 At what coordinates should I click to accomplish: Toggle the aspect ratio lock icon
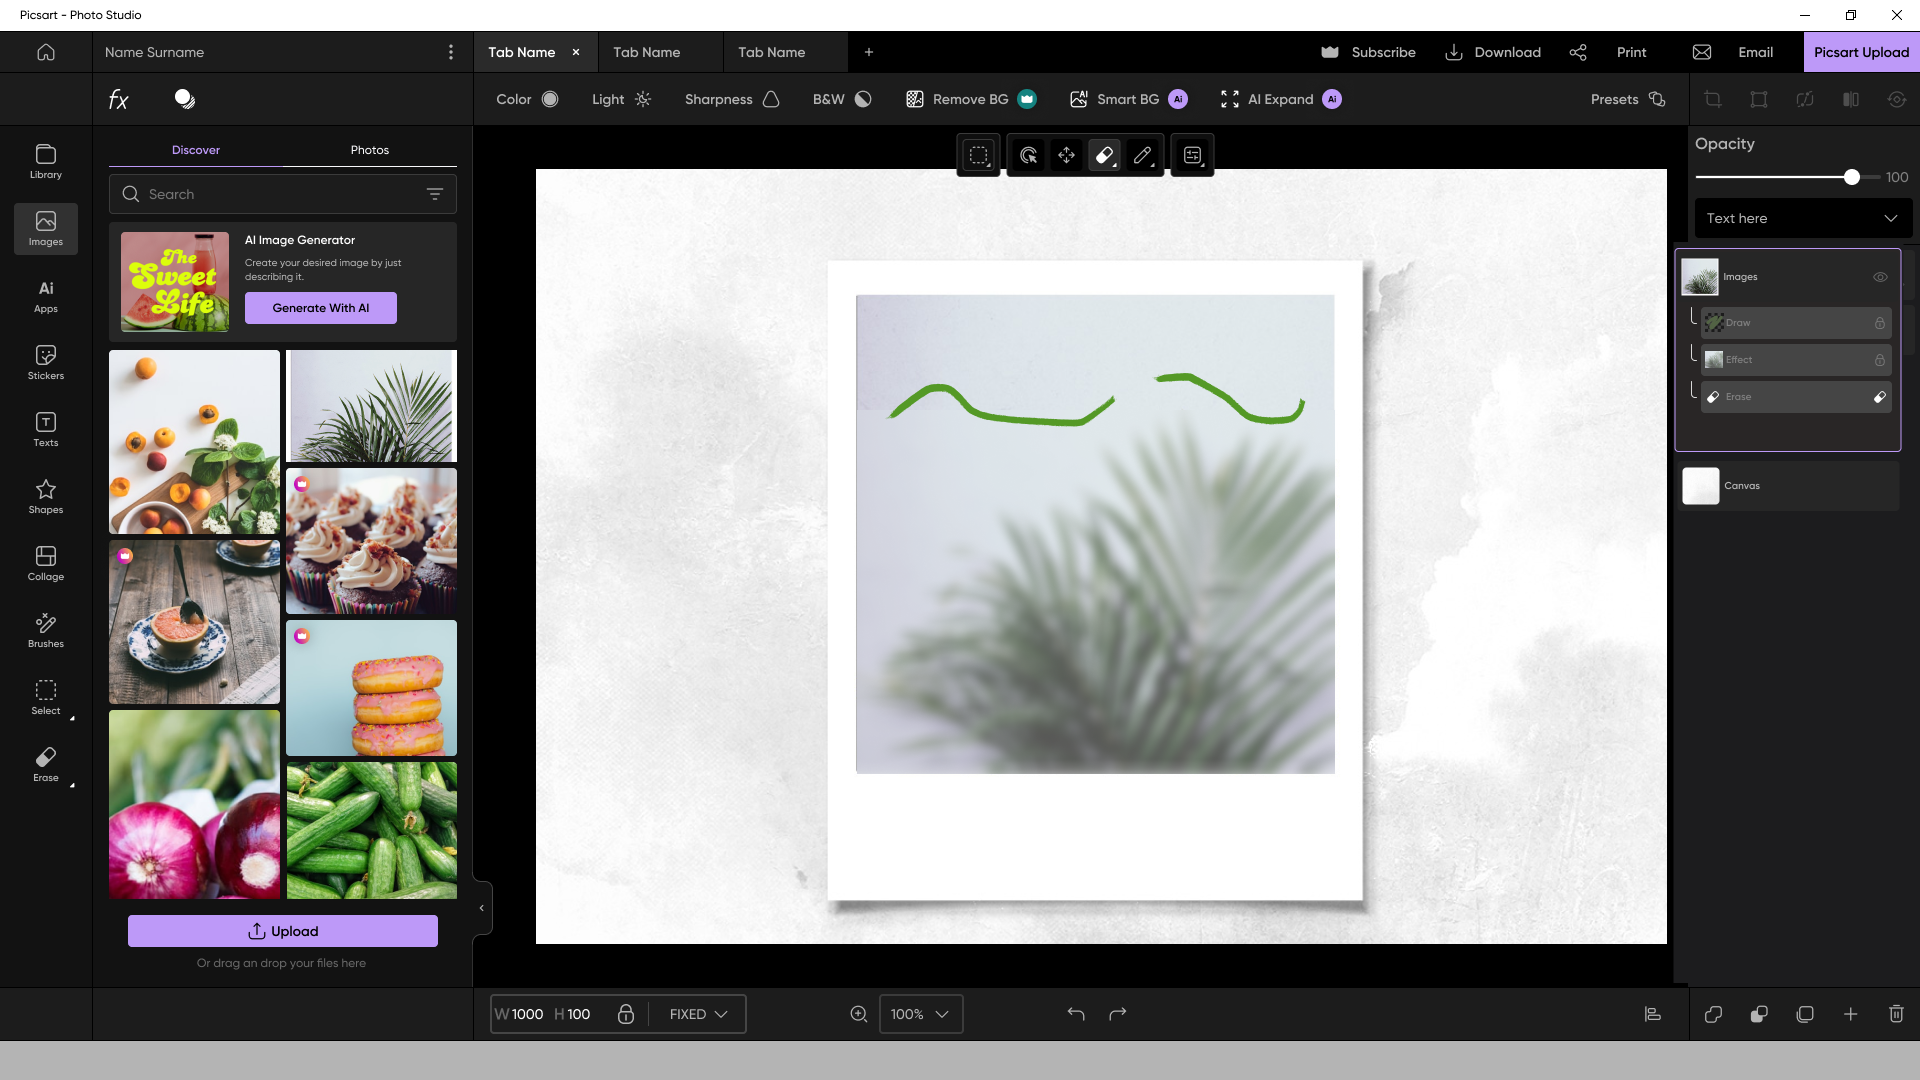[626, 1014]
